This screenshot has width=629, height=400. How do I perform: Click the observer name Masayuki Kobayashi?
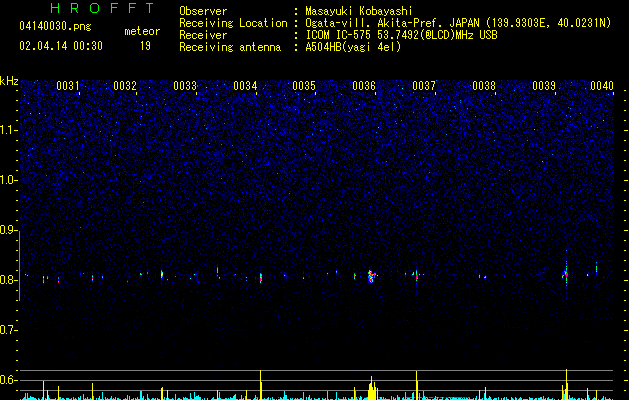(x=359, y=11)
